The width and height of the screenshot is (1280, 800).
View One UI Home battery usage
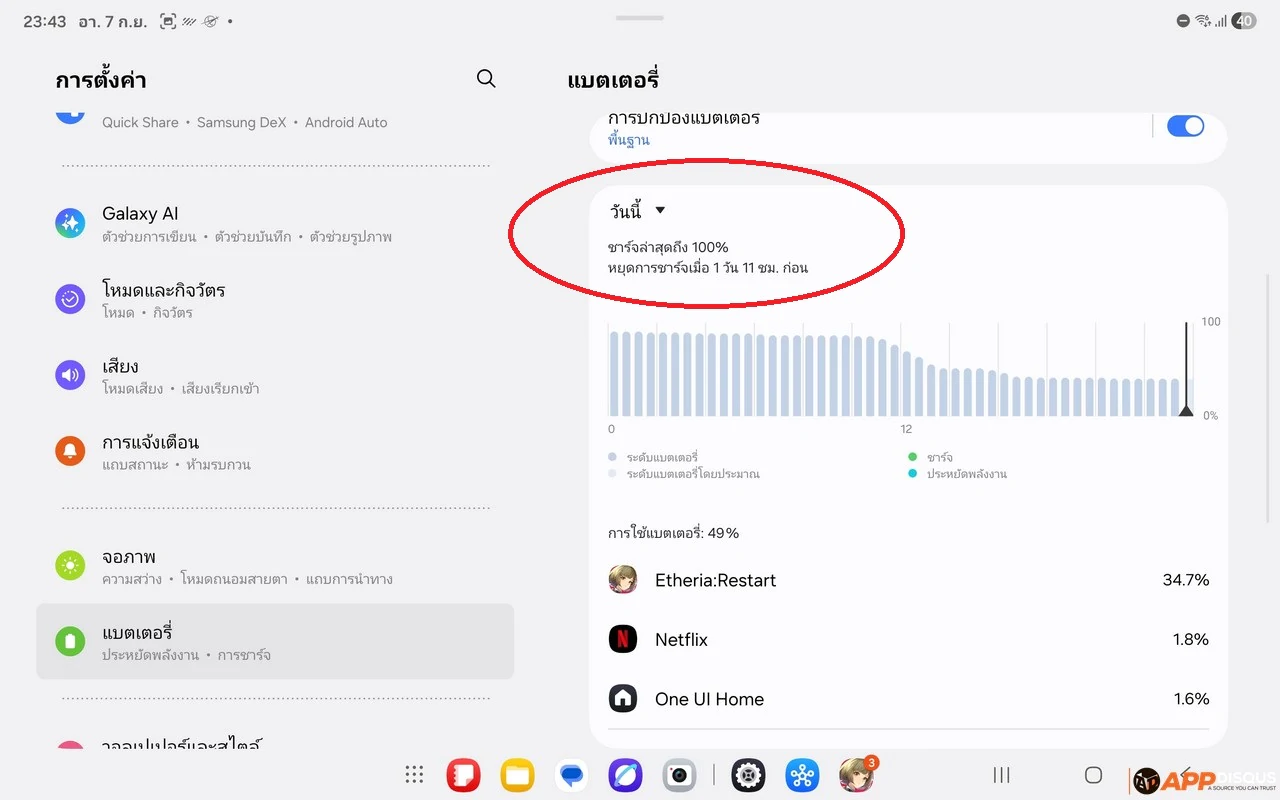coord(908,699)
